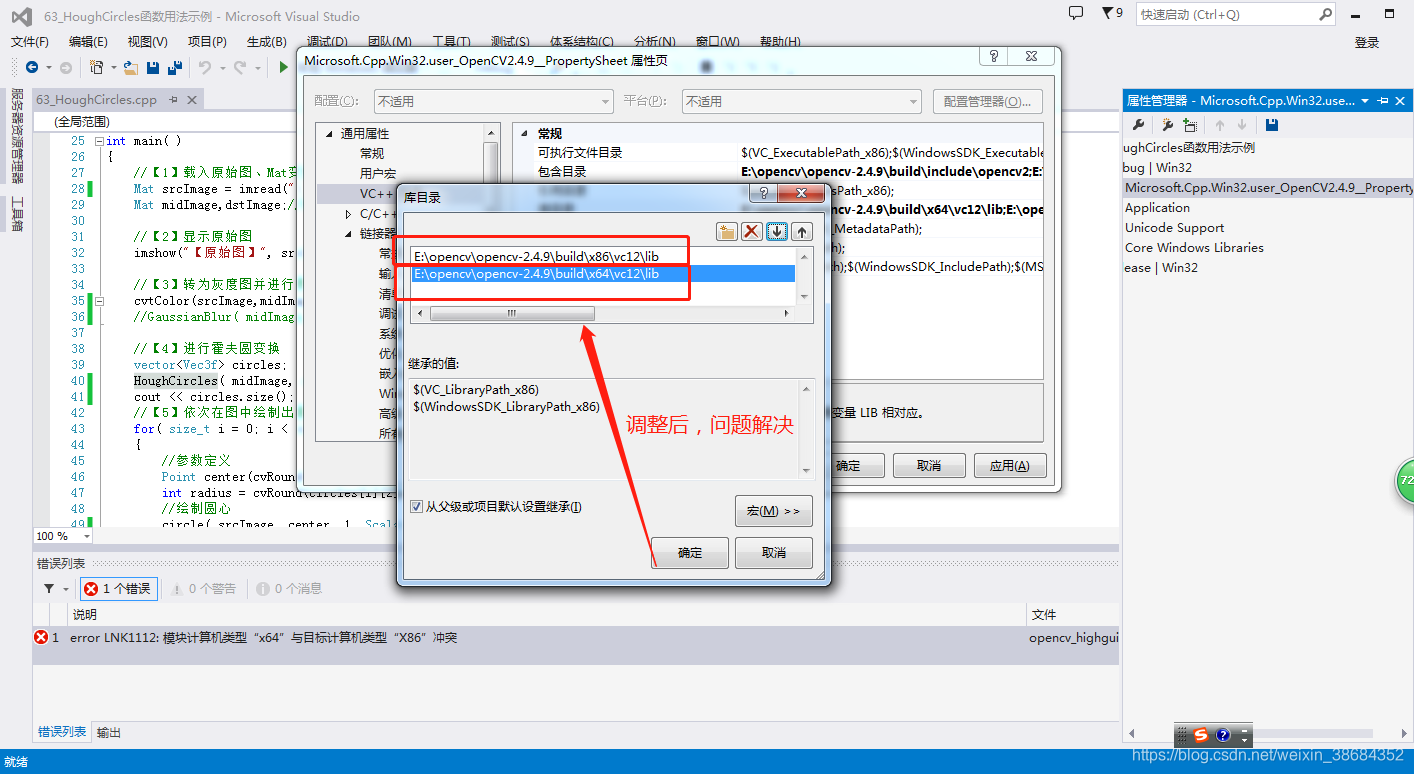Open the 编辑(E) menu
Screen dimensions: 1414x774
[x=88, y=41]
